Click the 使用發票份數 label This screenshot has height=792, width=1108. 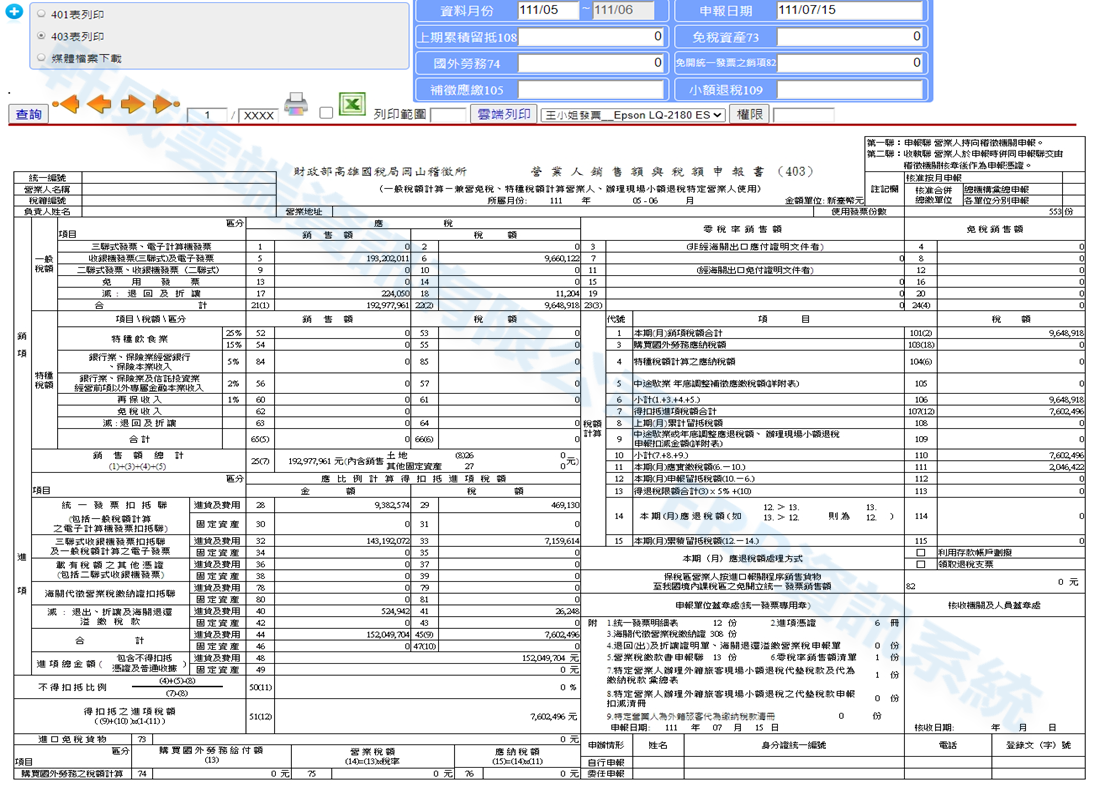[859, 211]
